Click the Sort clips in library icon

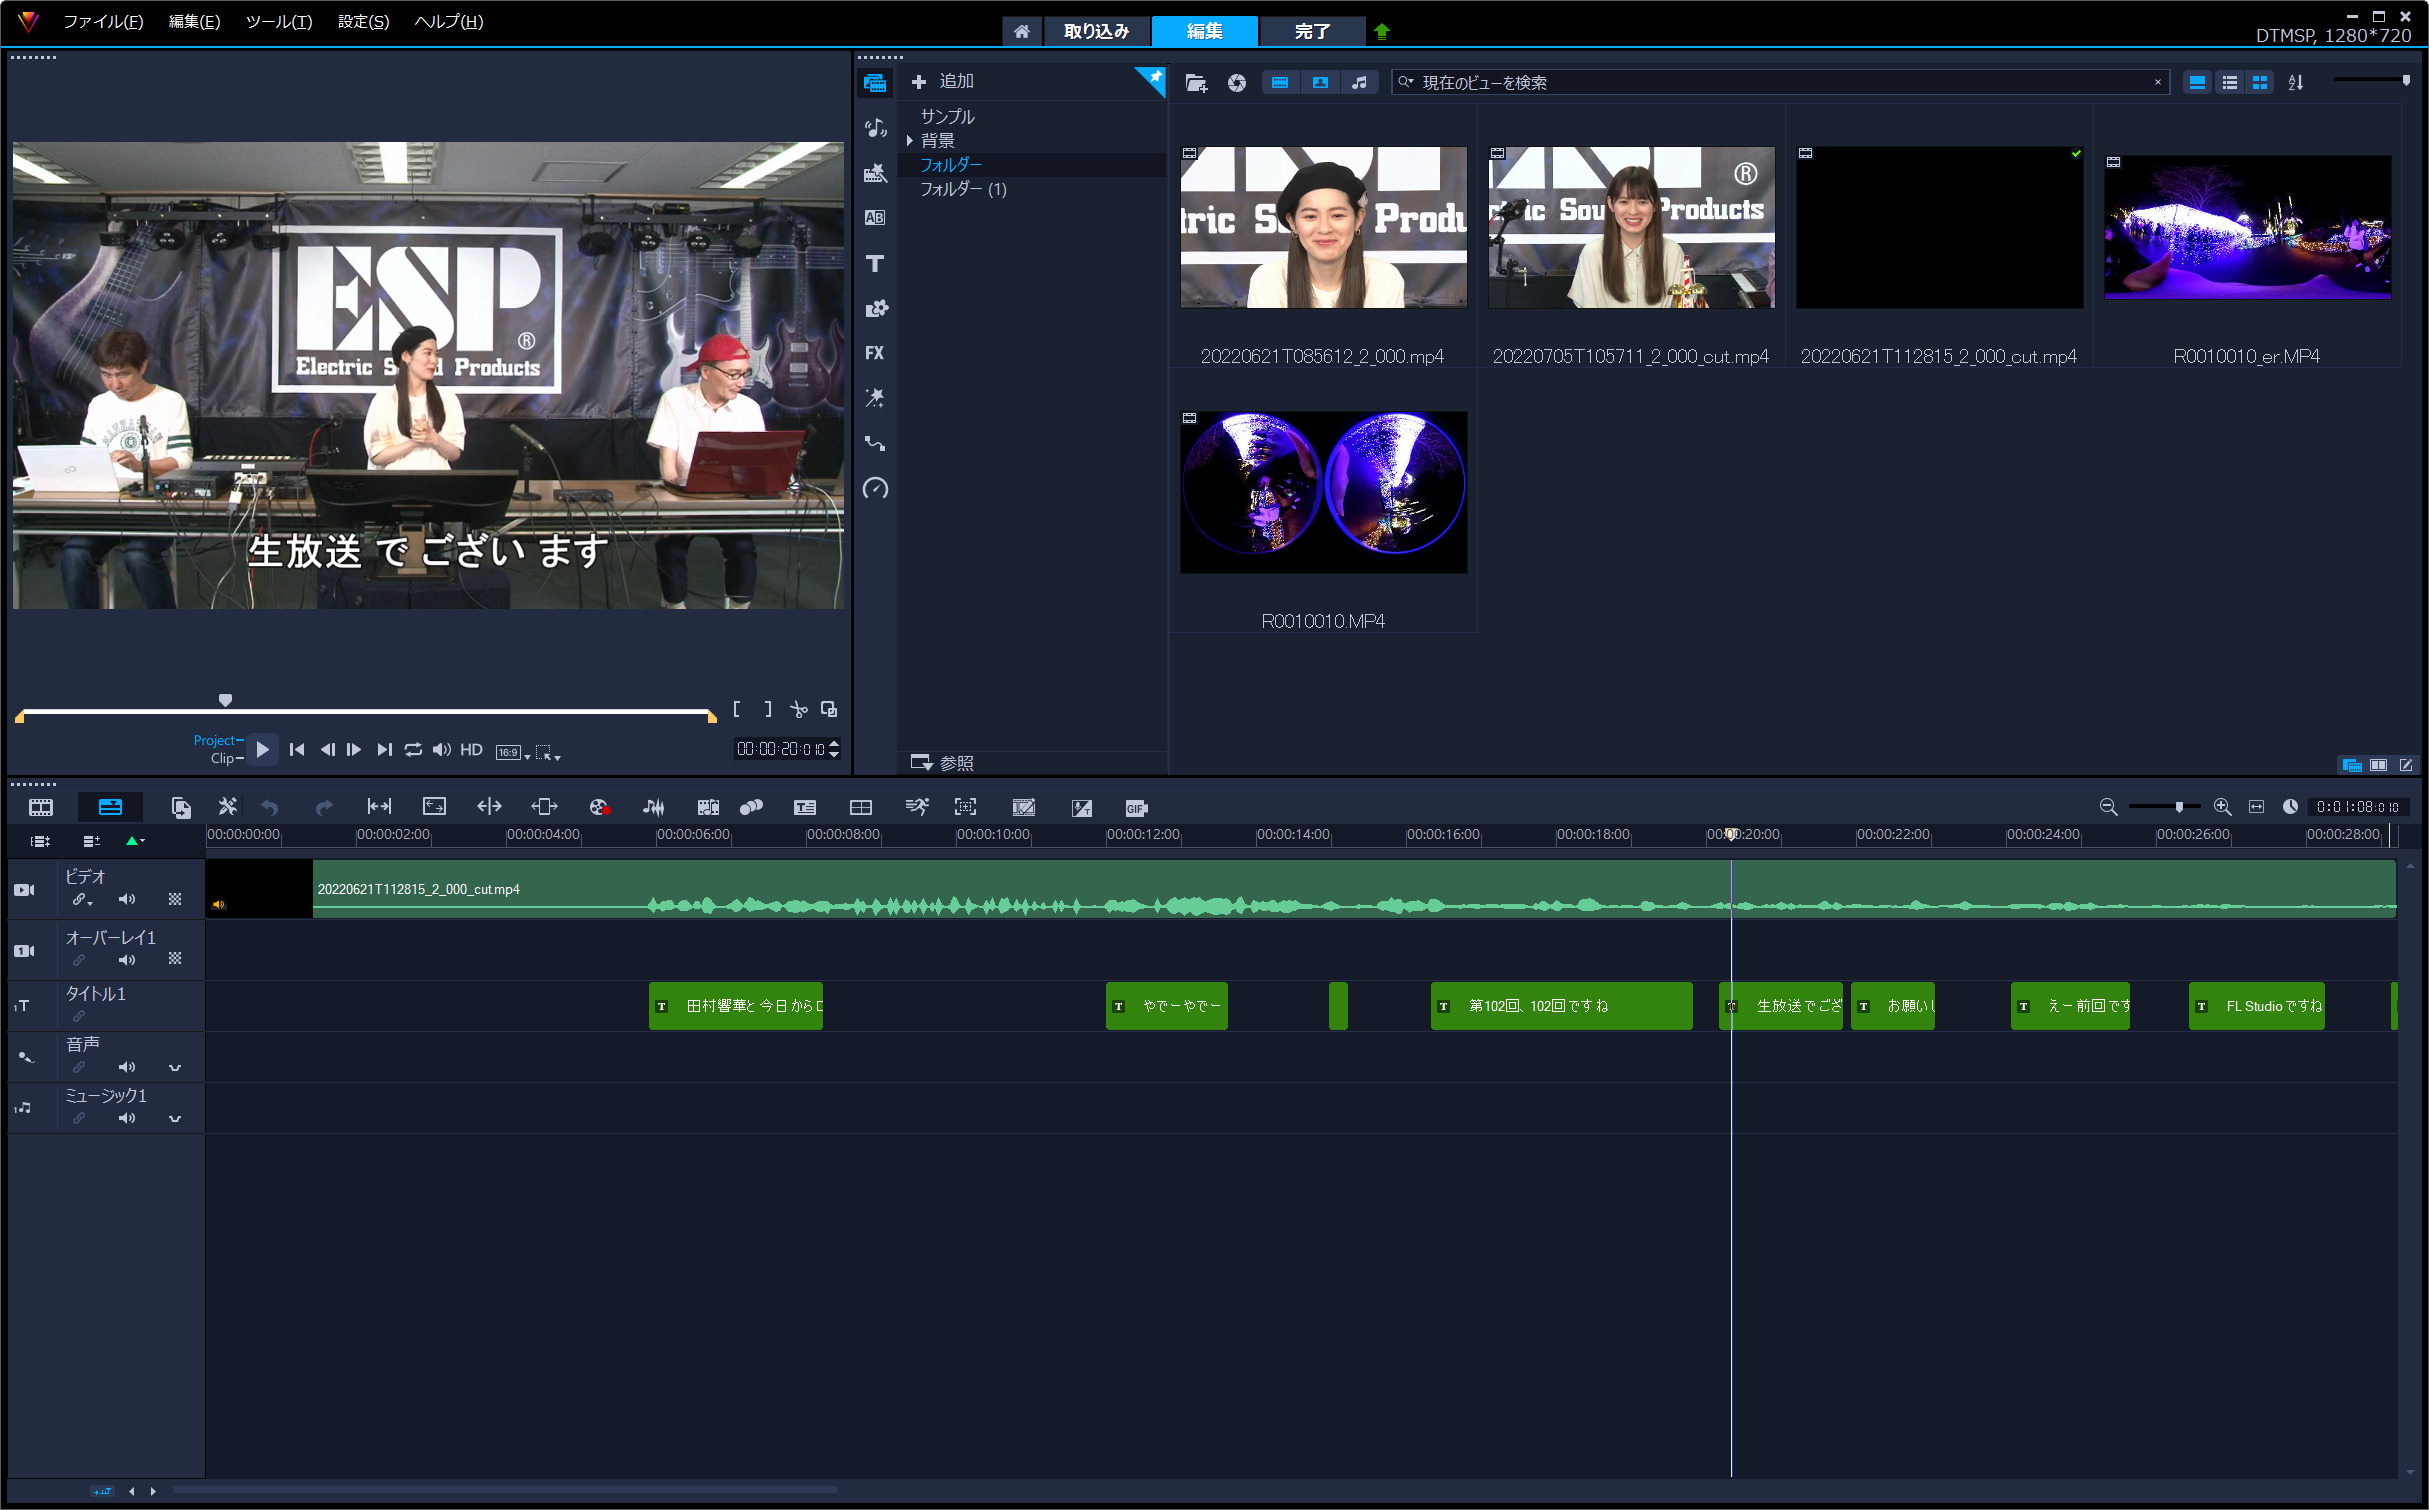coord(2295,83)
